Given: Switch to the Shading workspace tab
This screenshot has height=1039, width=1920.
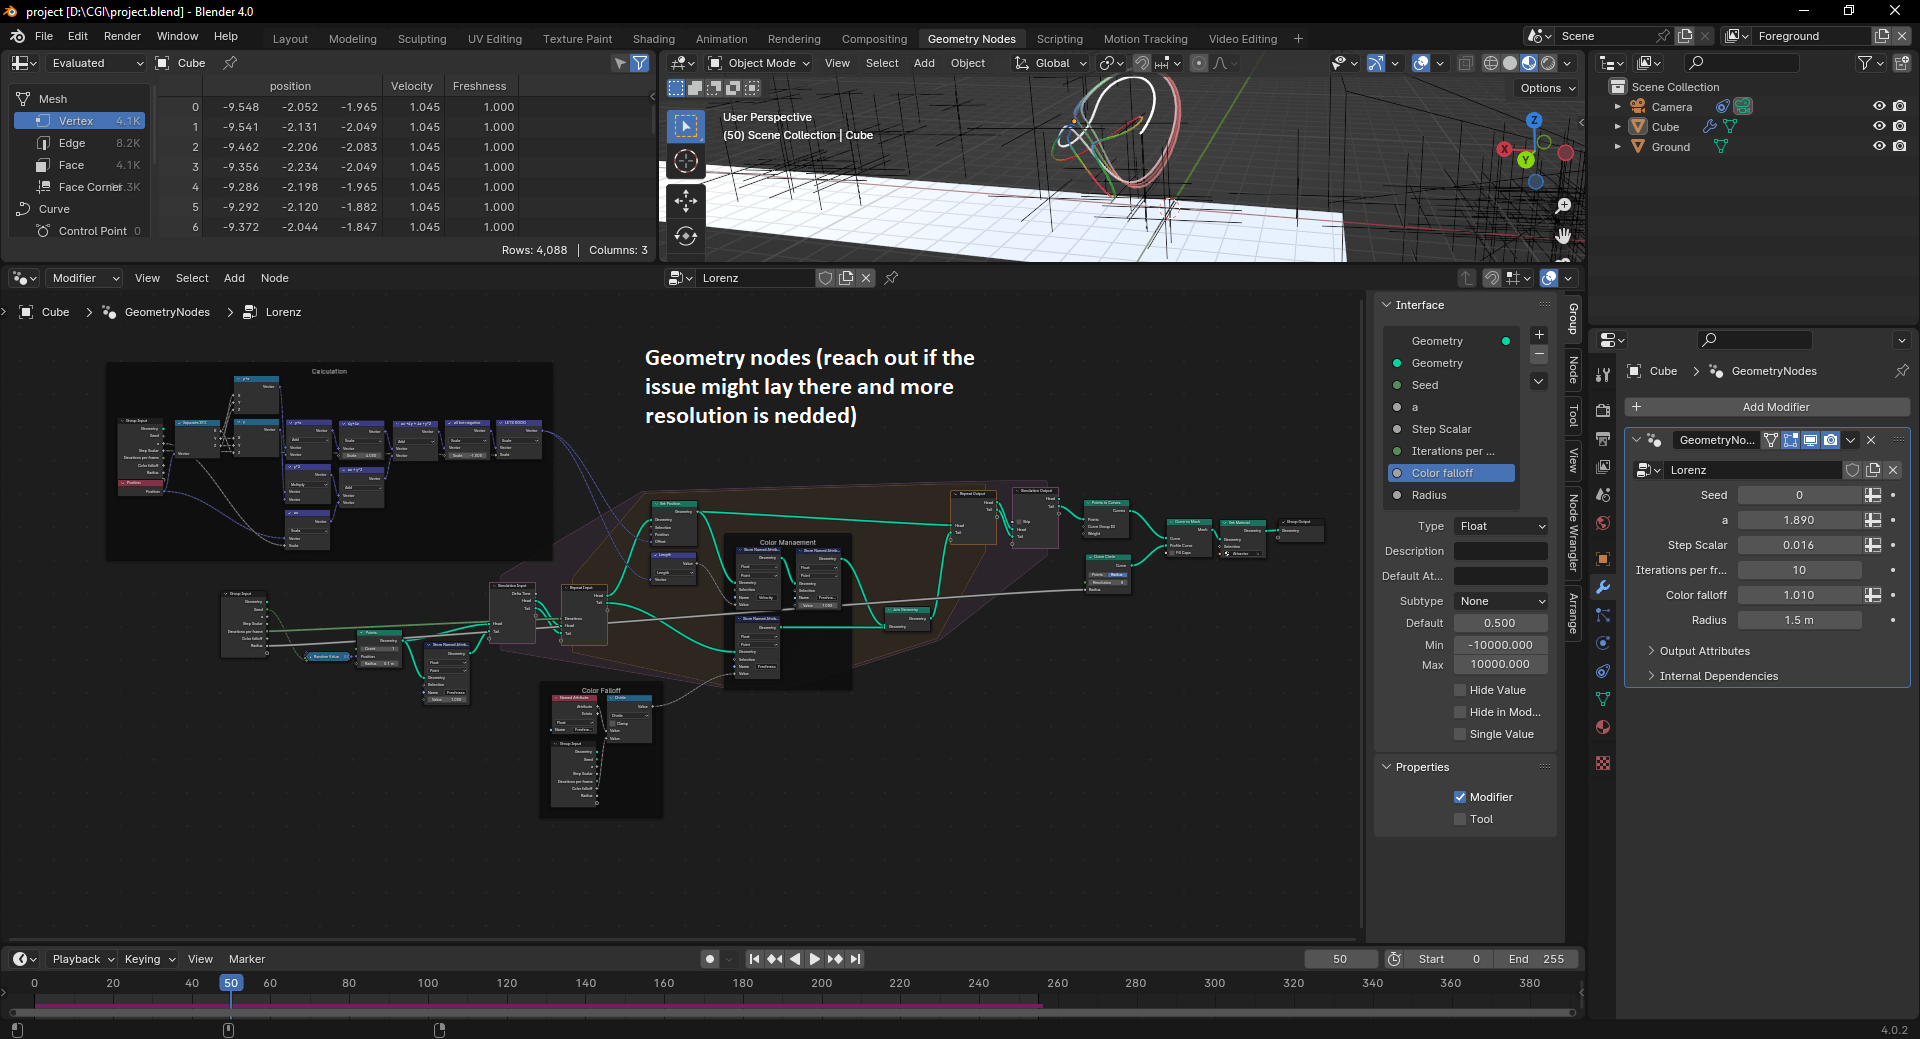Looking at the screenshot, I should [x=654, y=39].
